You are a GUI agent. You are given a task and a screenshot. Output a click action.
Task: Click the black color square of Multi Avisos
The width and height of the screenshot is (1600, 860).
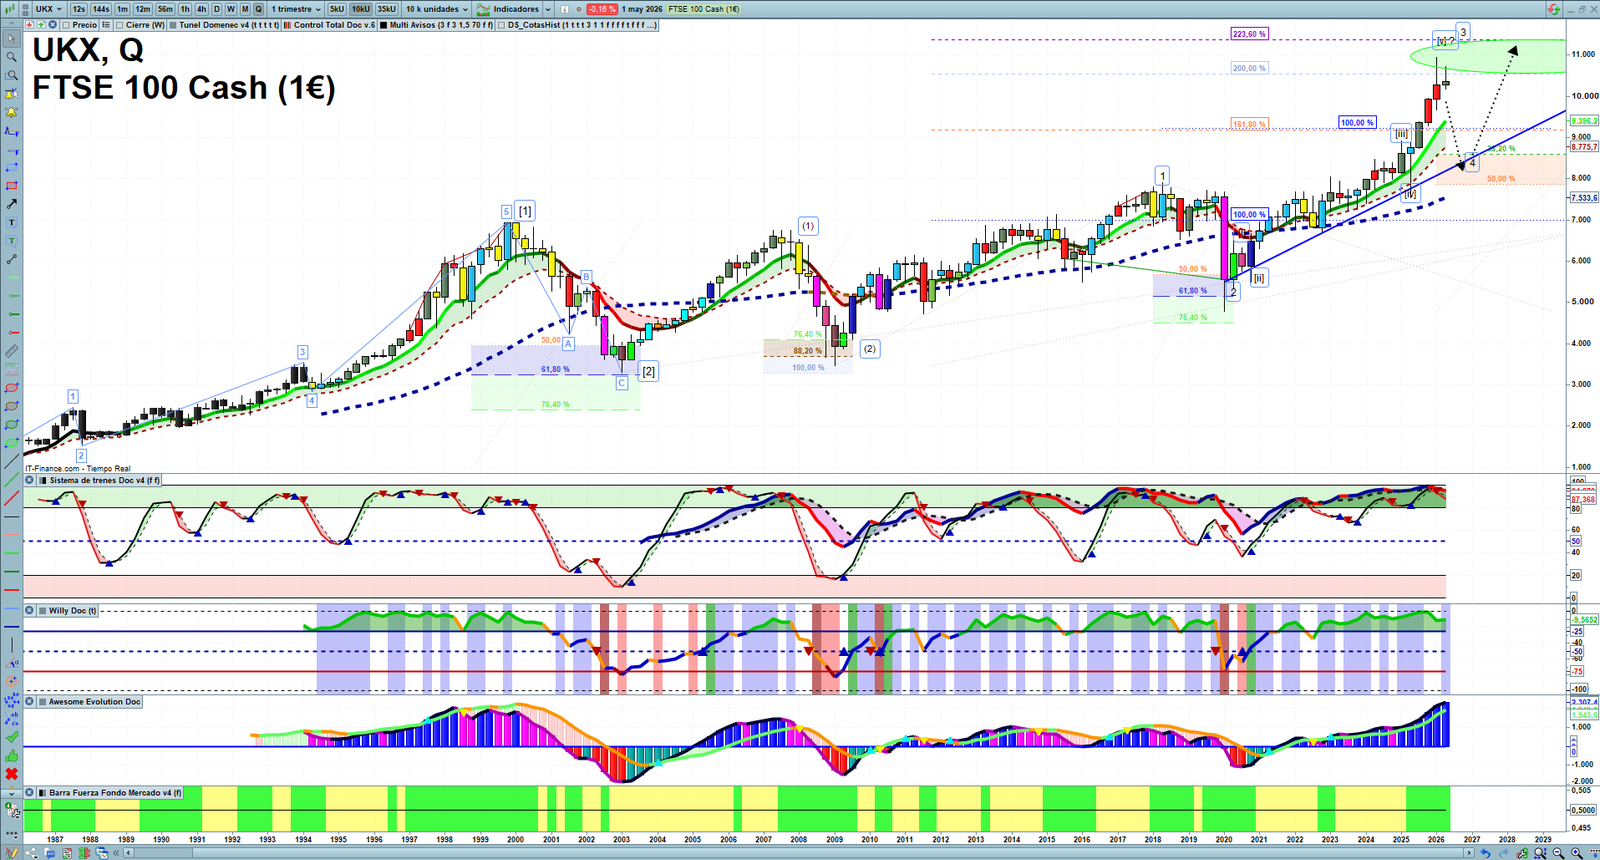coord(384,25)
